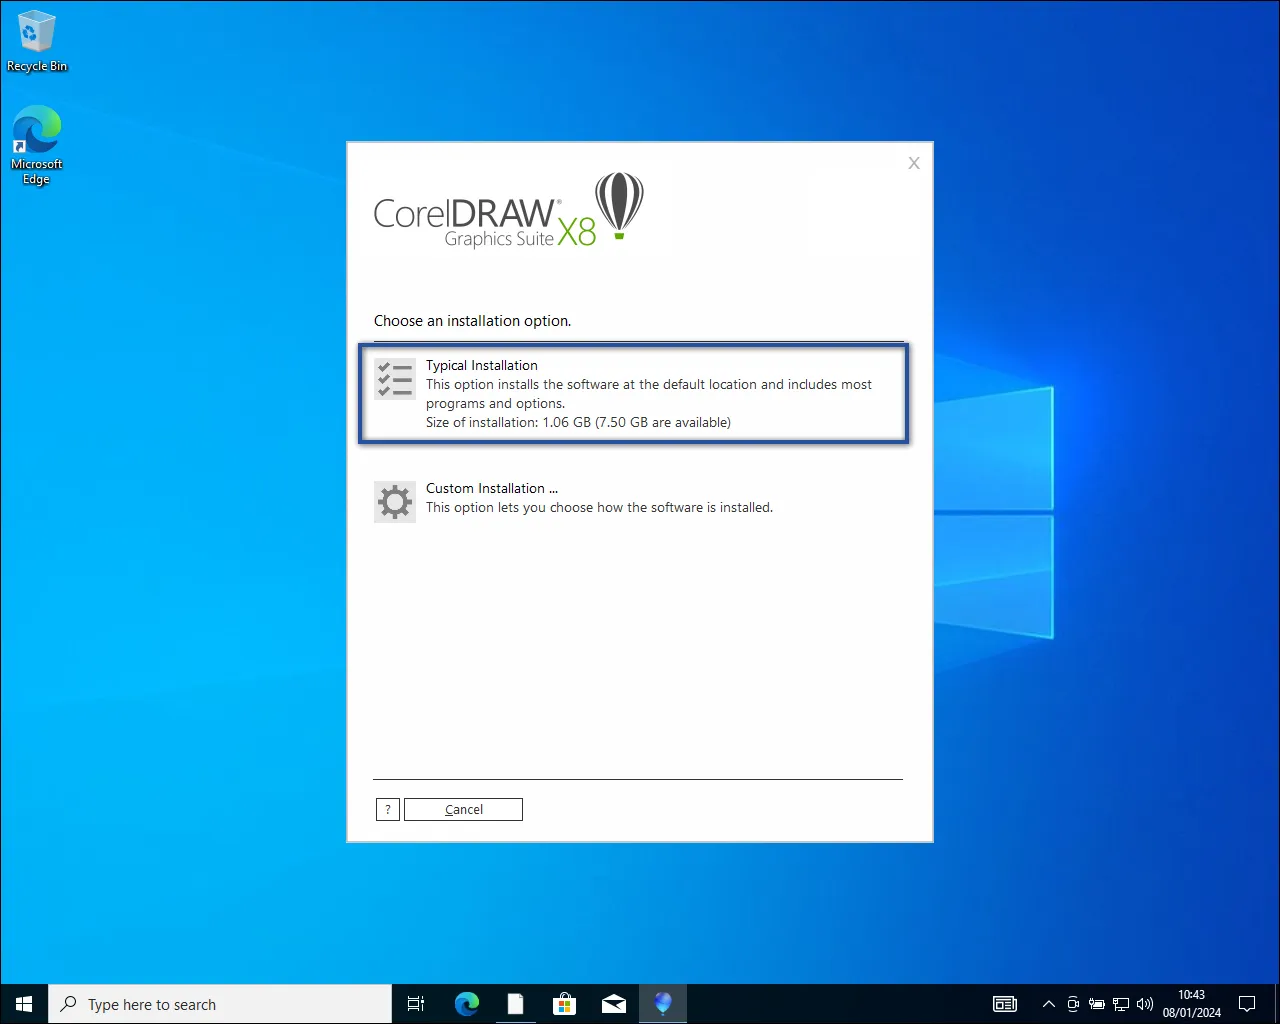1280x1024 pixels.
Task: Click the CorelDRAW balloon logo
Action: (x=619, y=205)
